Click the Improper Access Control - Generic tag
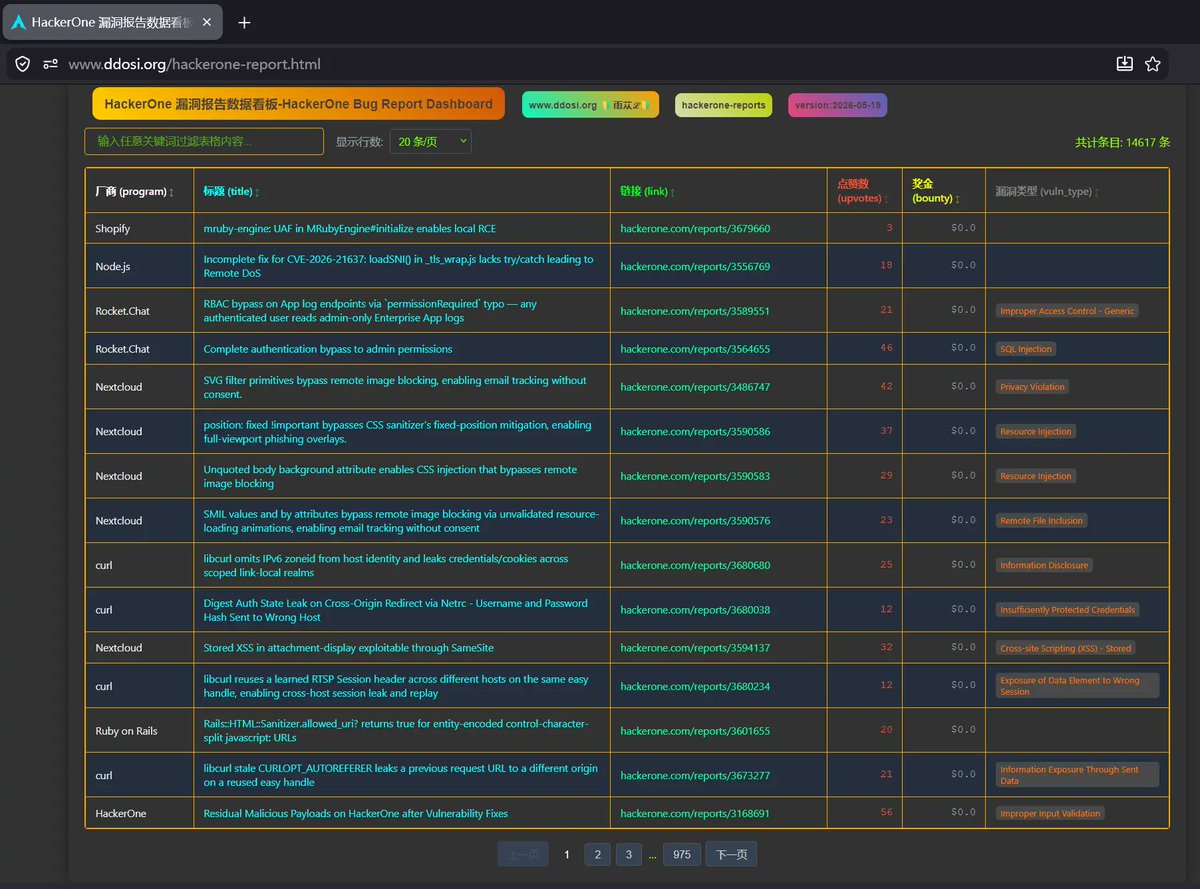 click(1067, 311)
